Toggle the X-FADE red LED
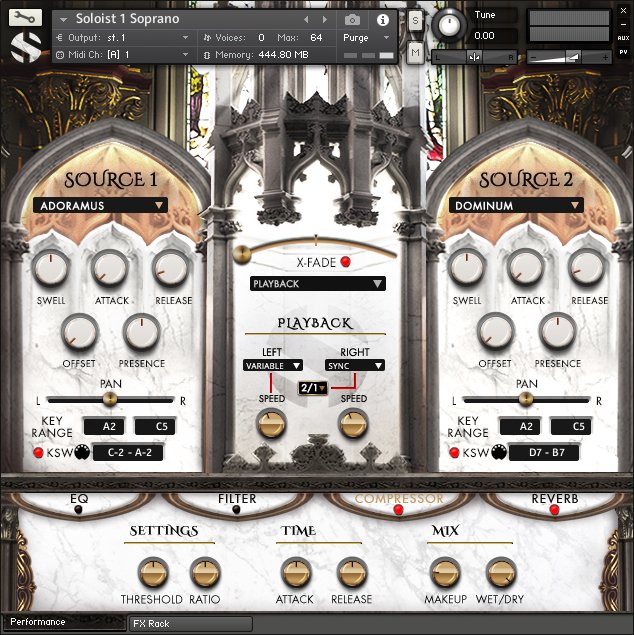This screenshot has height=635, width=634. click(x=346, y=263)
